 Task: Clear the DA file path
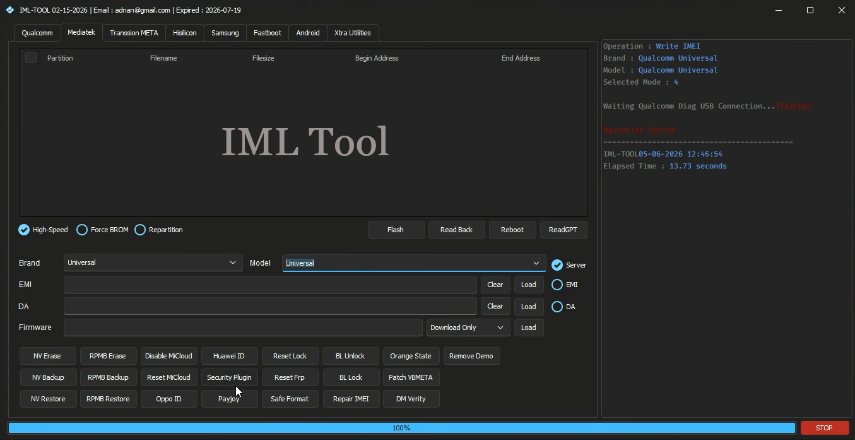click(x=495, y=306)
